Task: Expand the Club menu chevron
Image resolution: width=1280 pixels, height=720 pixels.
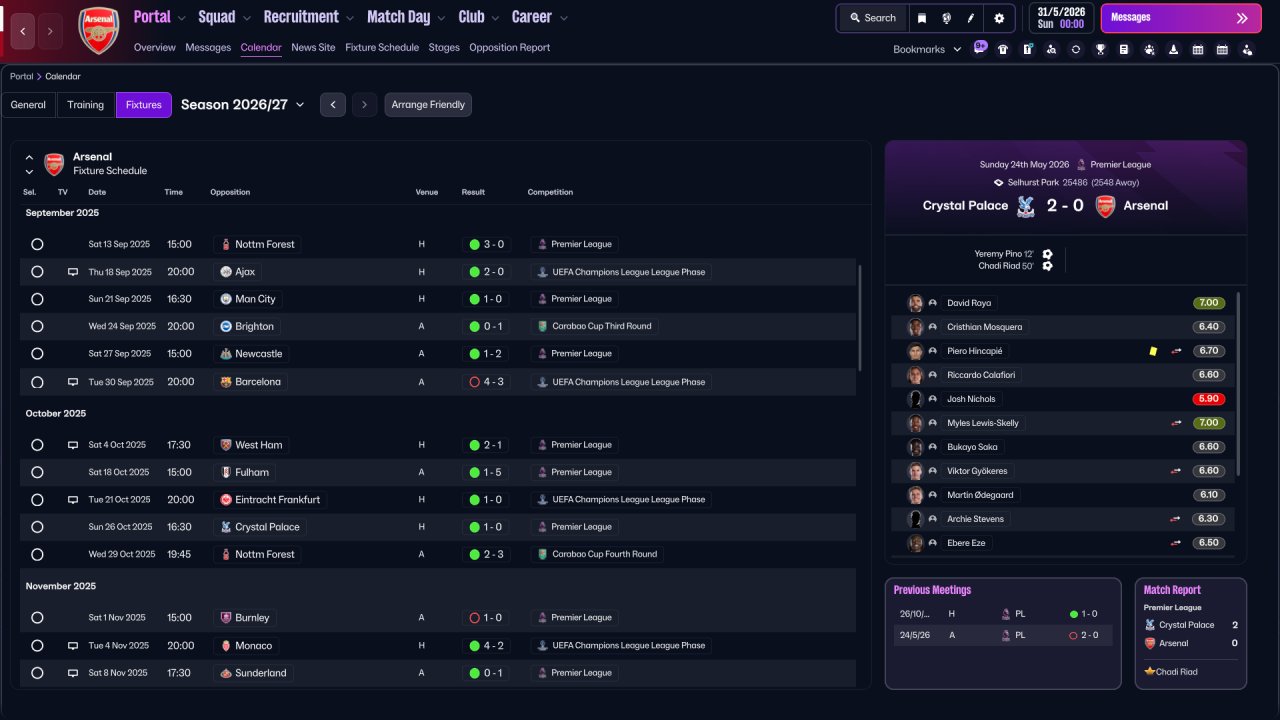Action: (495, 18)
